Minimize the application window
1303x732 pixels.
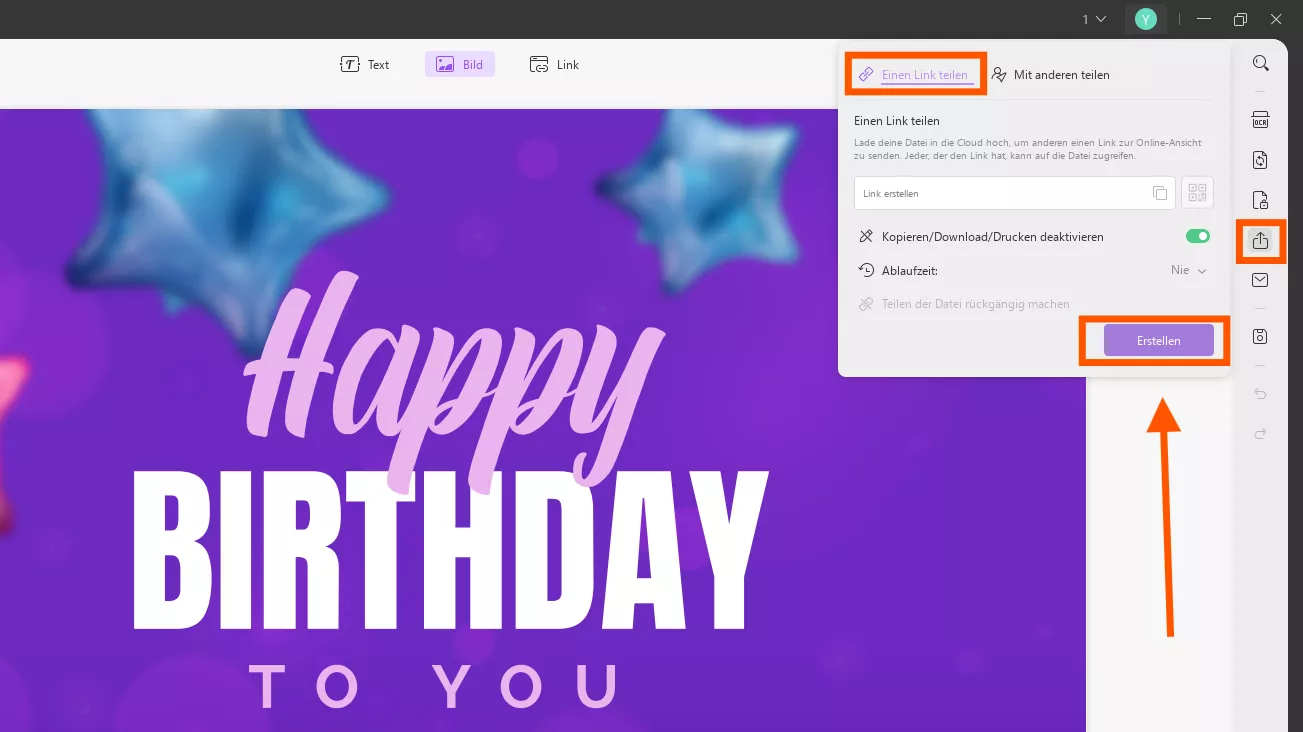click(x=1204, y=19)
